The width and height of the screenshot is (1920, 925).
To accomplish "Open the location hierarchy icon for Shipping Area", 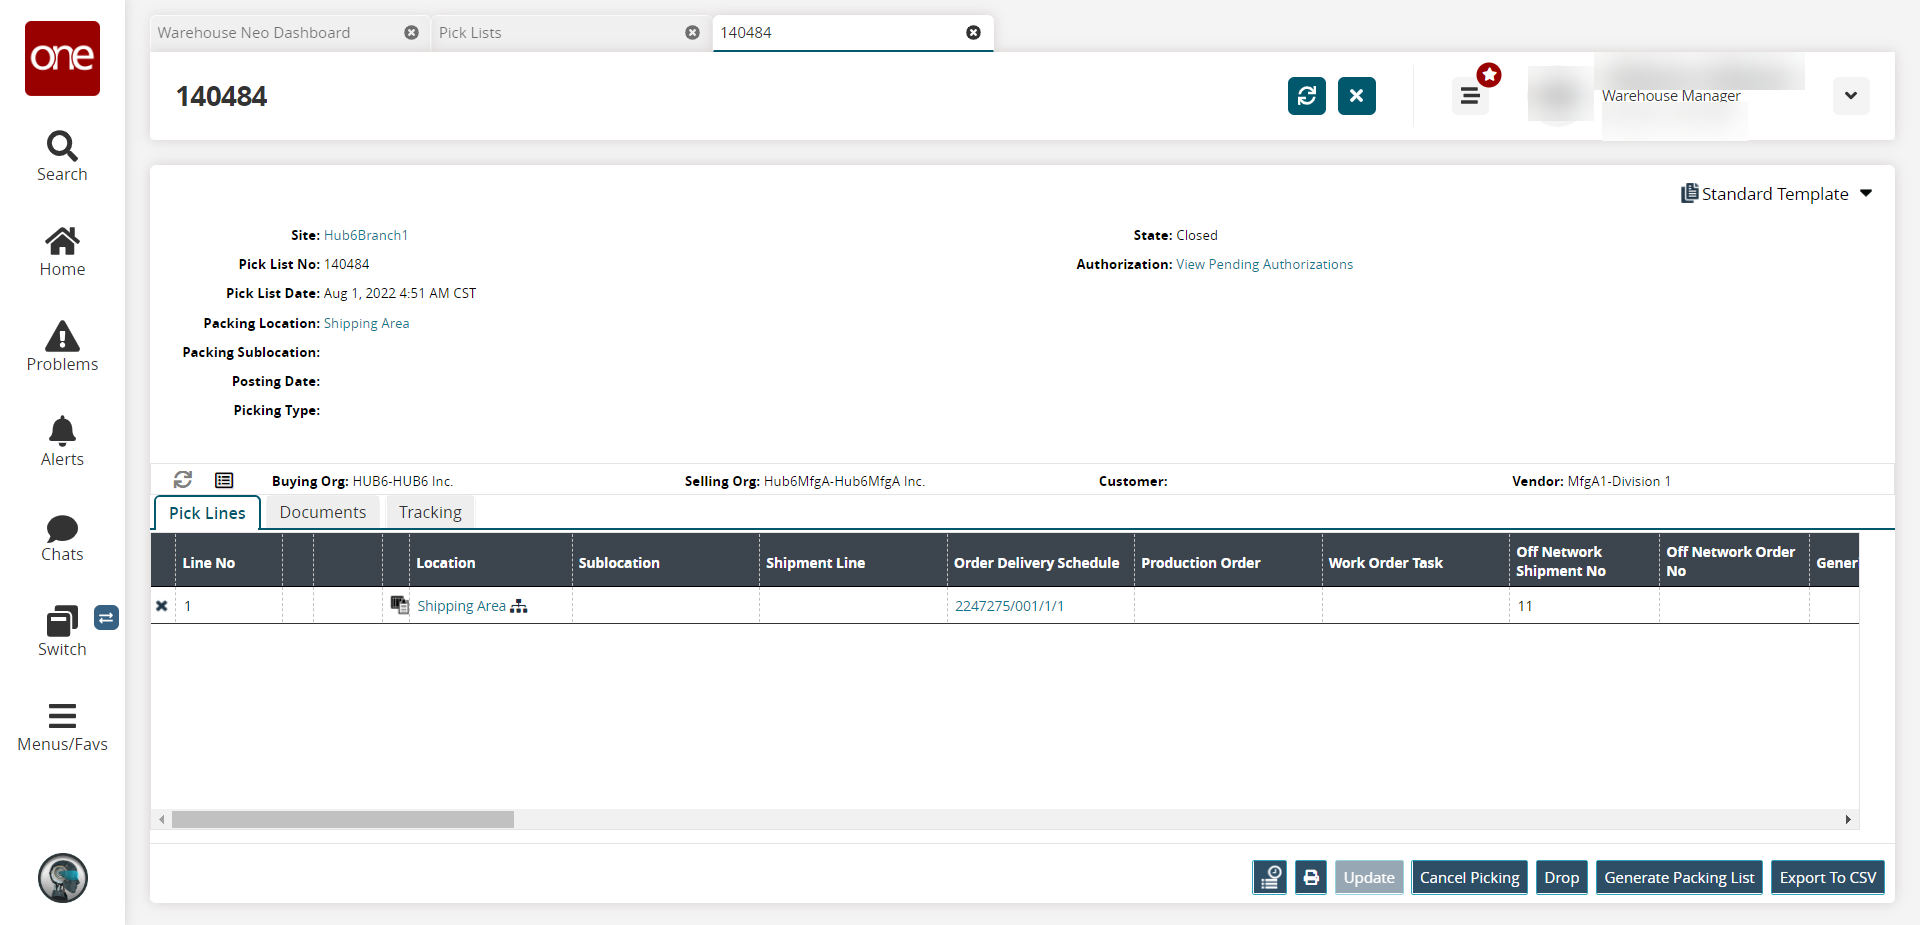I will 519,606.
